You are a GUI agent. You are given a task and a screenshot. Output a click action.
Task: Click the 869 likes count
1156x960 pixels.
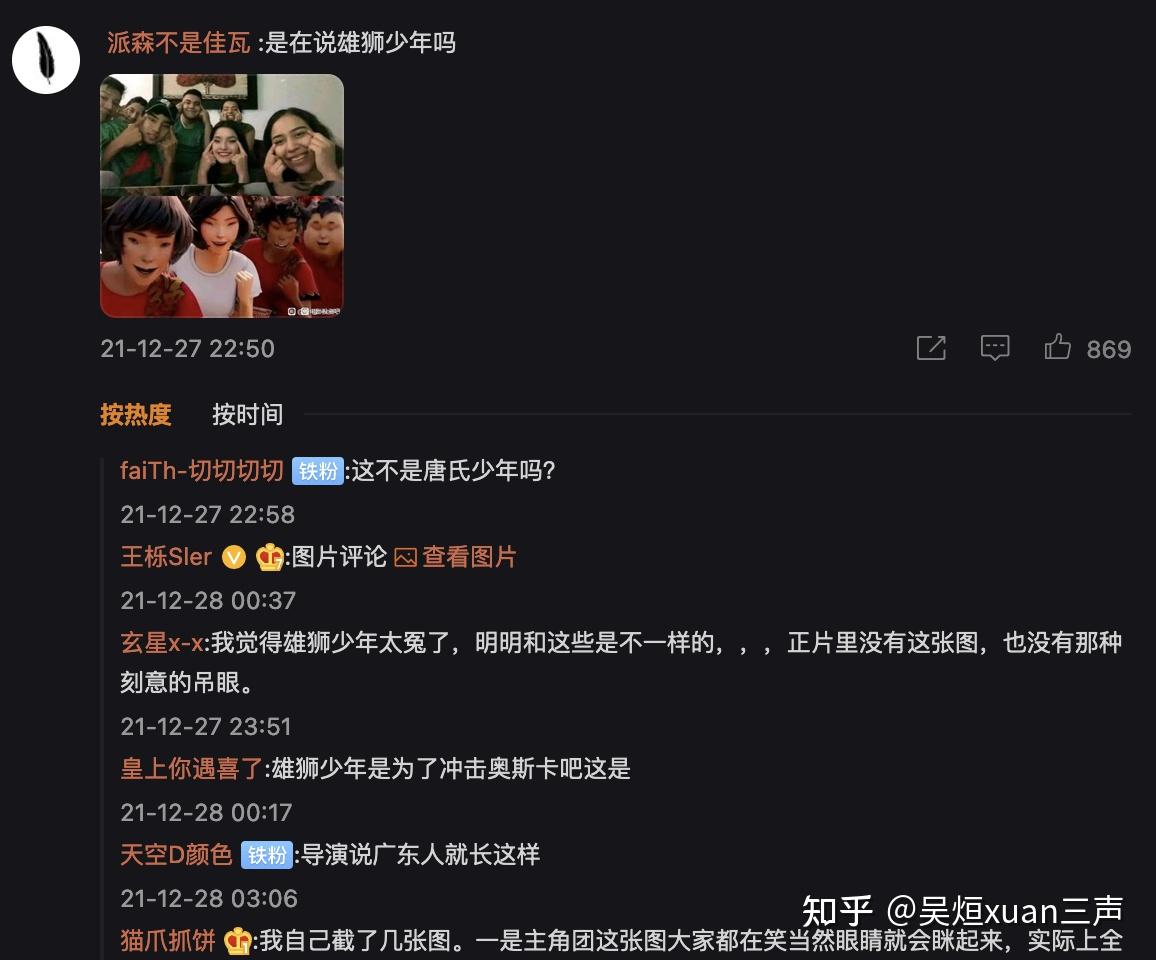tap(1108, 349)
